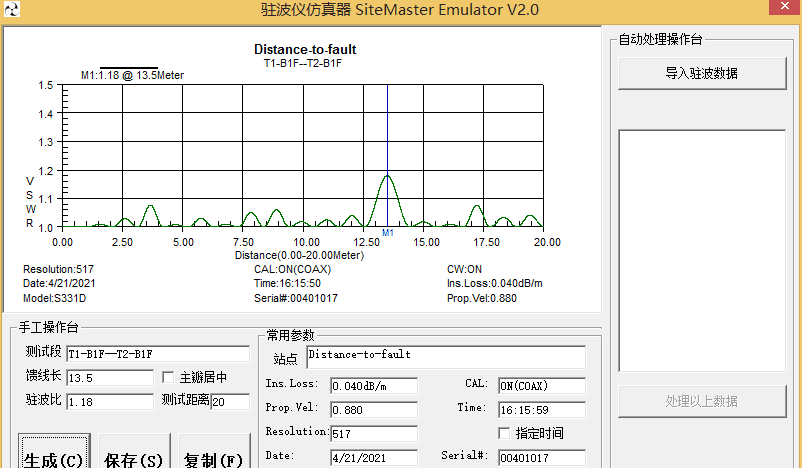Click the highest VSWR peak on the graph
This screenshot has width=803, height=468.
point(387,177)
